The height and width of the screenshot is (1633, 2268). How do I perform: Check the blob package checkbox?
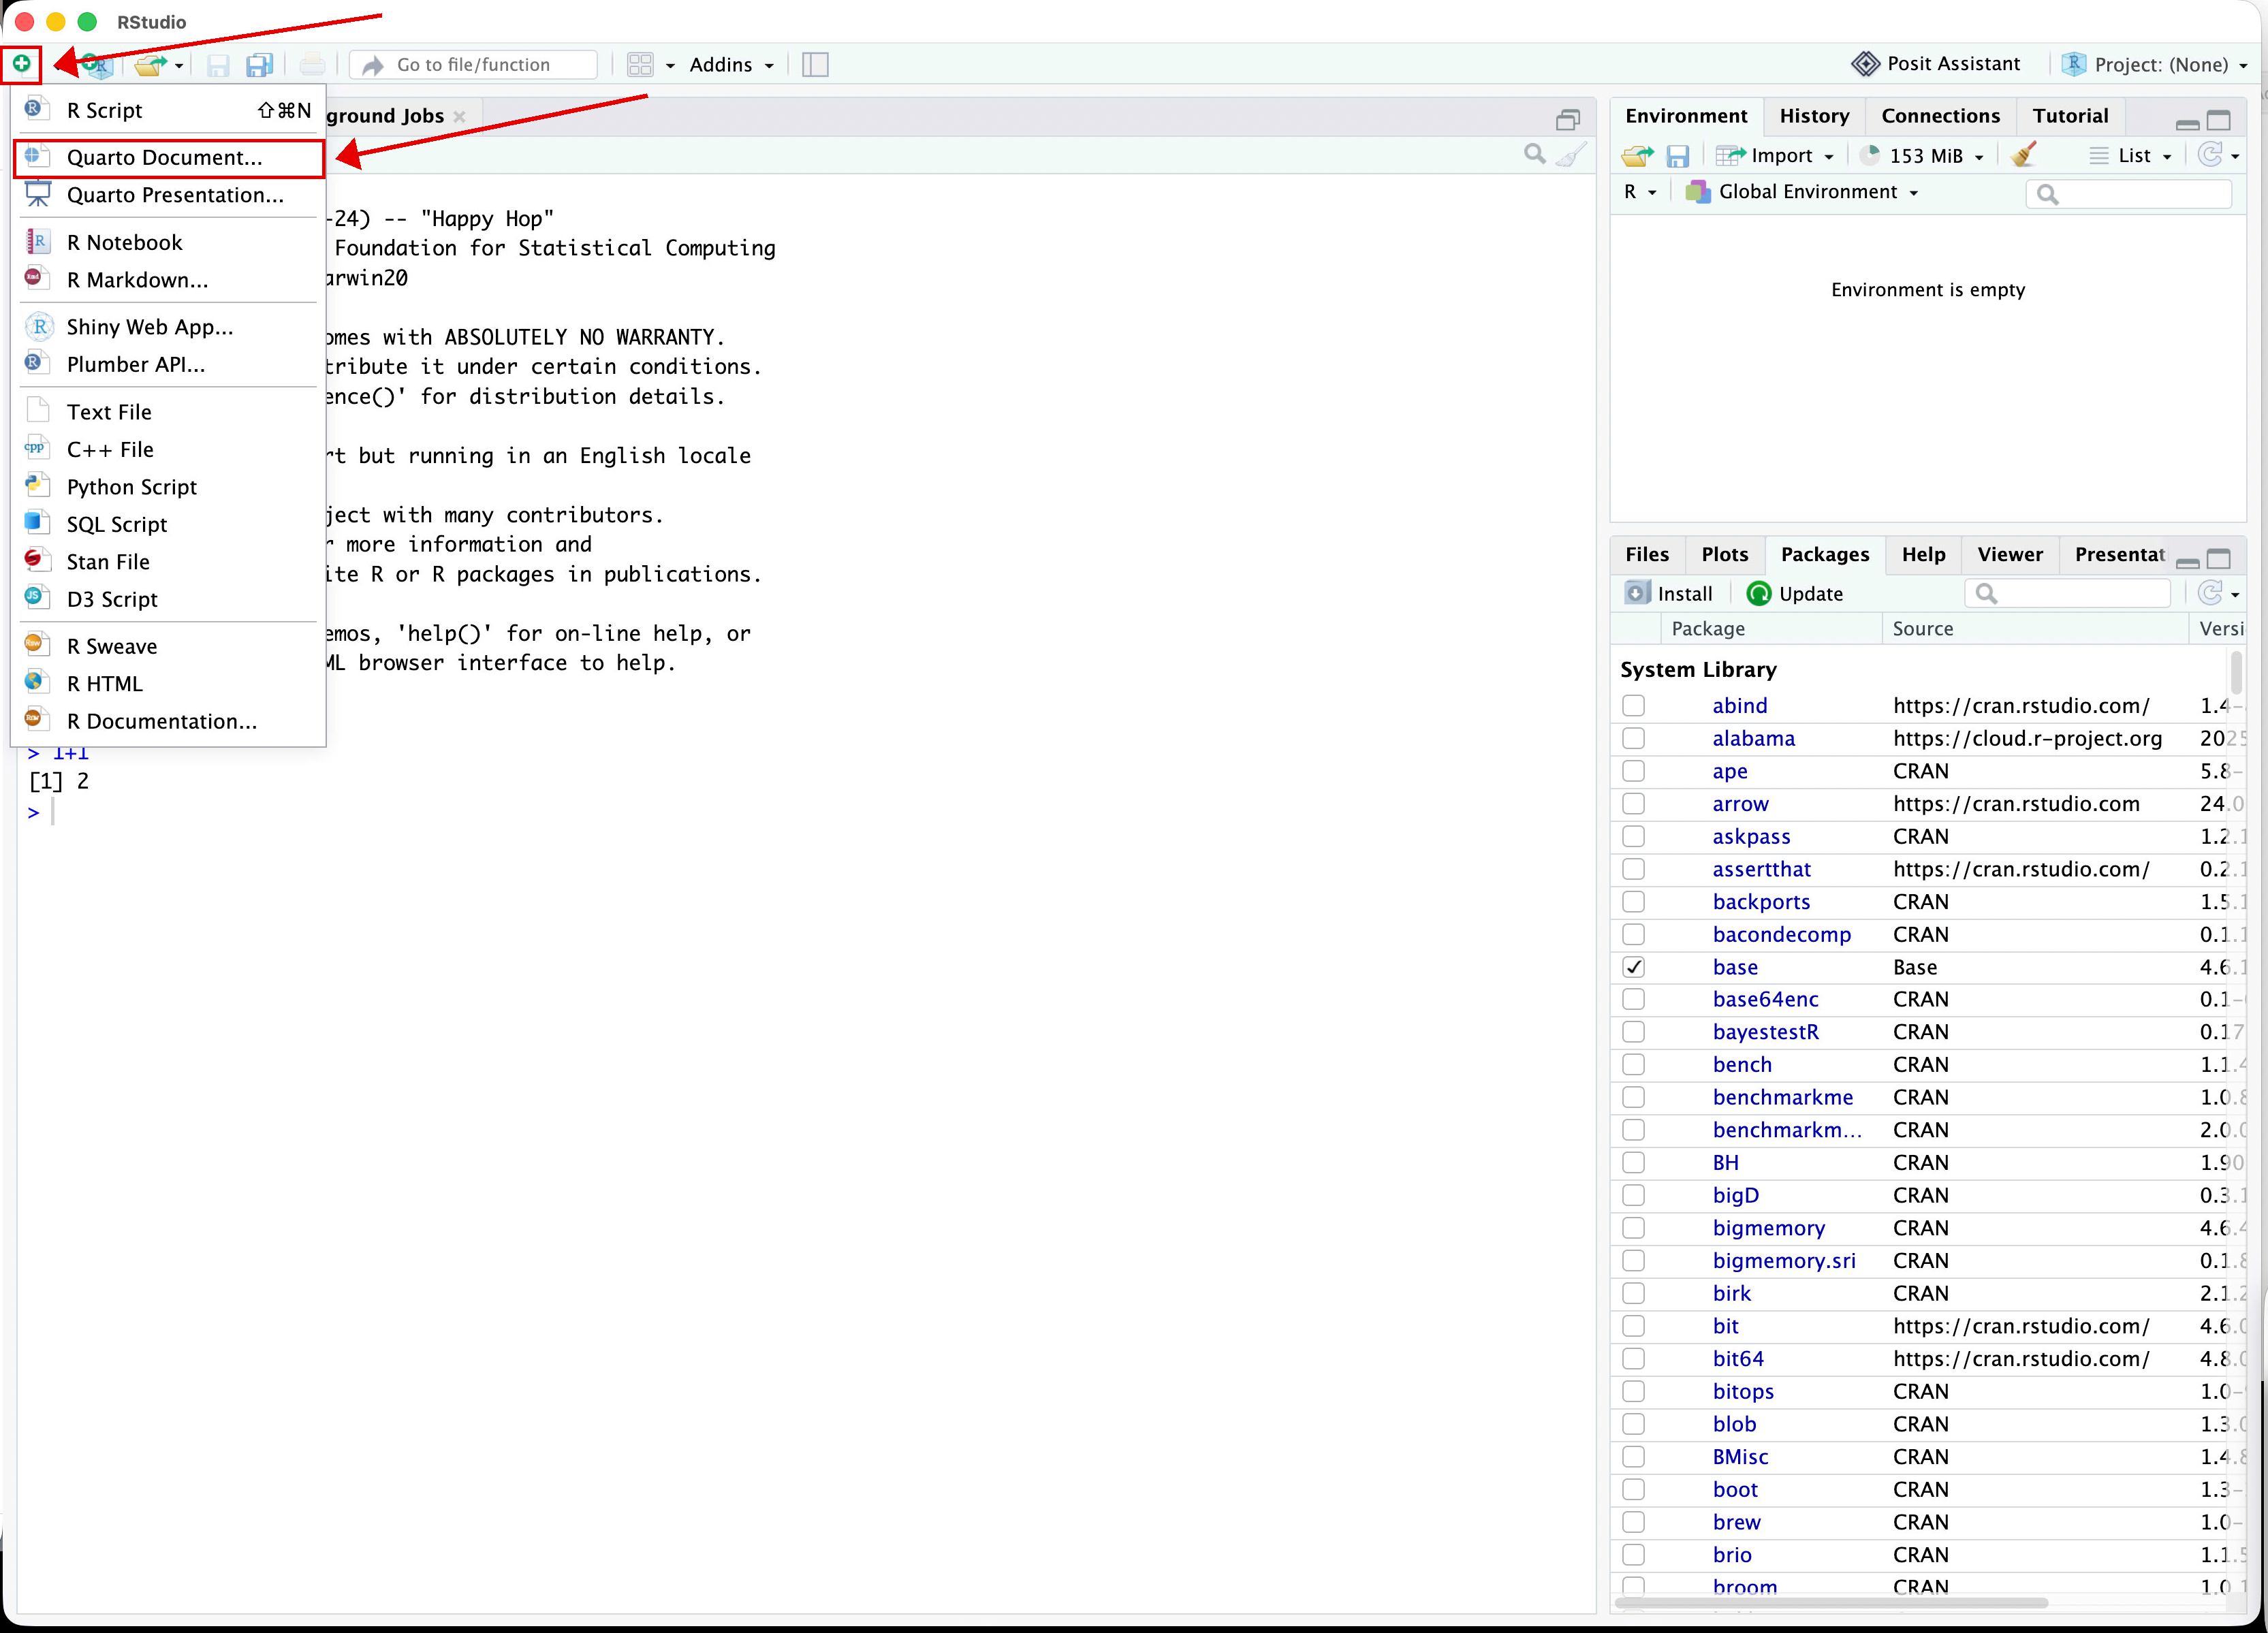[x=1633, y=1424]
